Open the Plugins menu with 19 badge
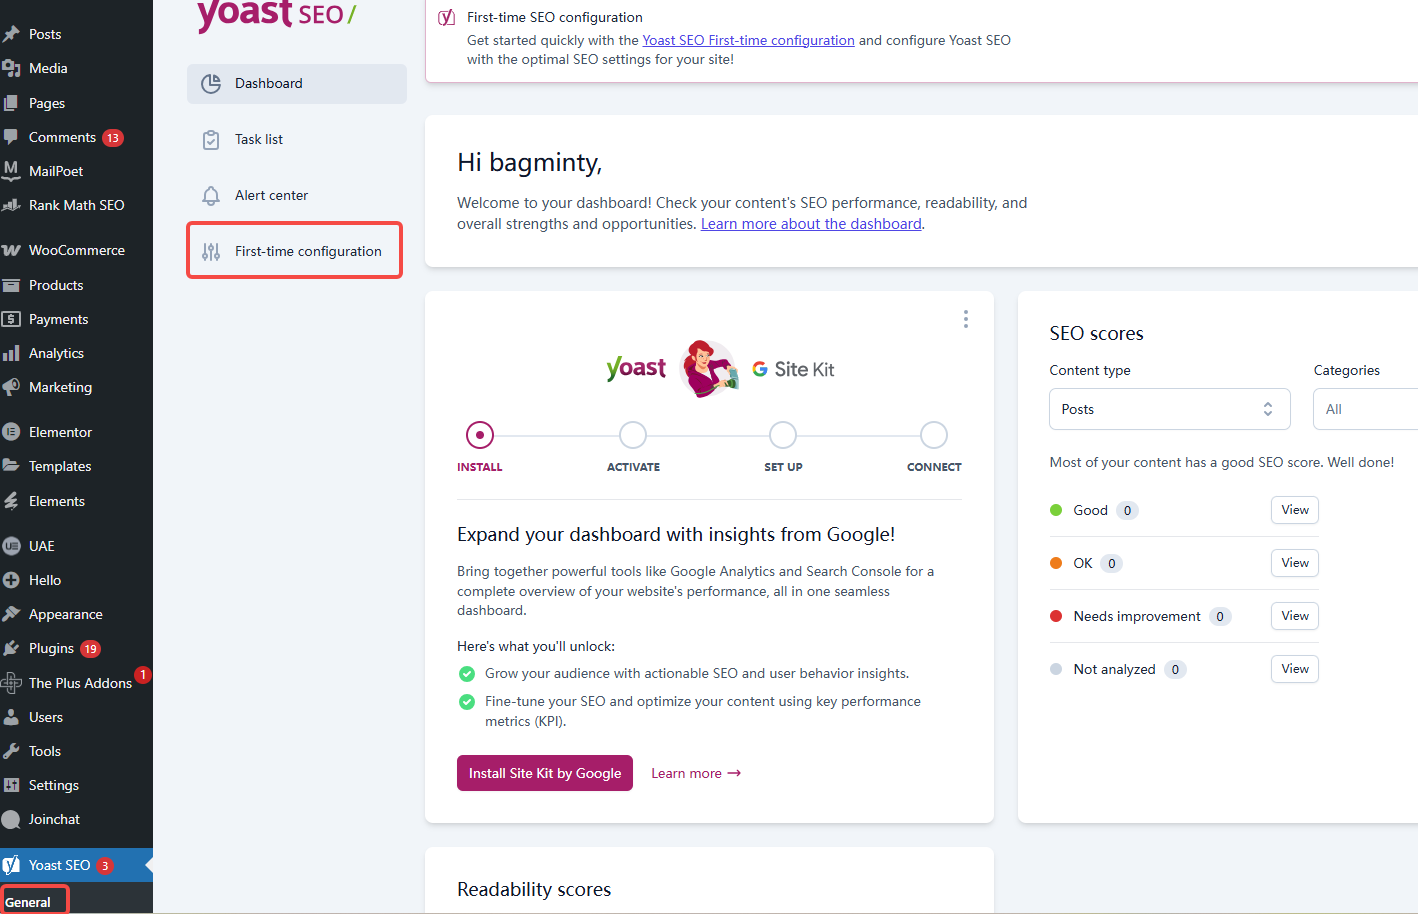The width and height of the screenshot is (1418, 914). click(x=48, y=648)
